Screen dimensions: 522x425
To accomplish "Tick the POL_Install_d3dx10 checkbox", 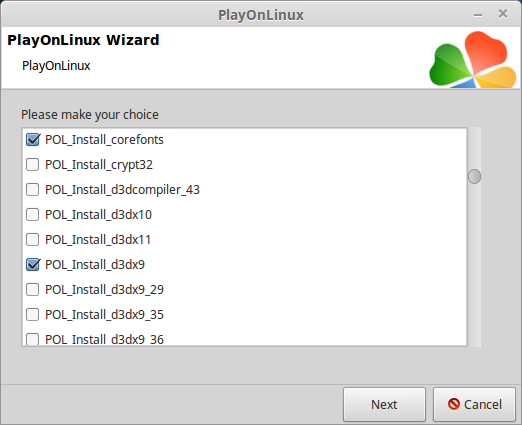I will pyautogui.click(x=33, y=215).
